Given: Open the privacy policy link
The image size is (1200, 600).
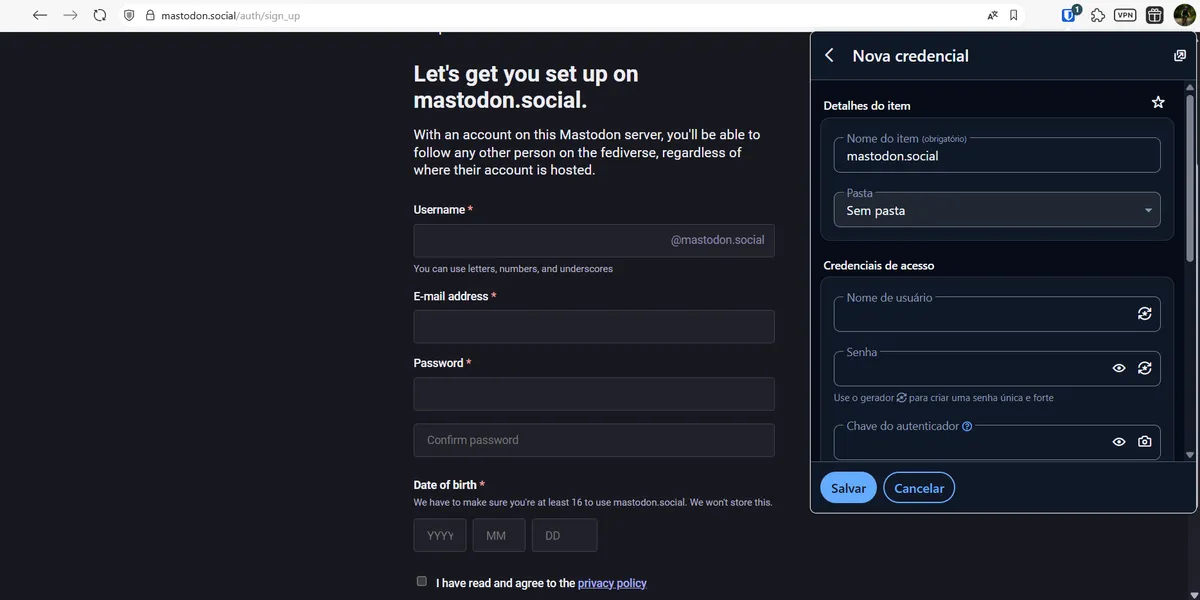Looking at the screenshot, I should pos(612,582).
